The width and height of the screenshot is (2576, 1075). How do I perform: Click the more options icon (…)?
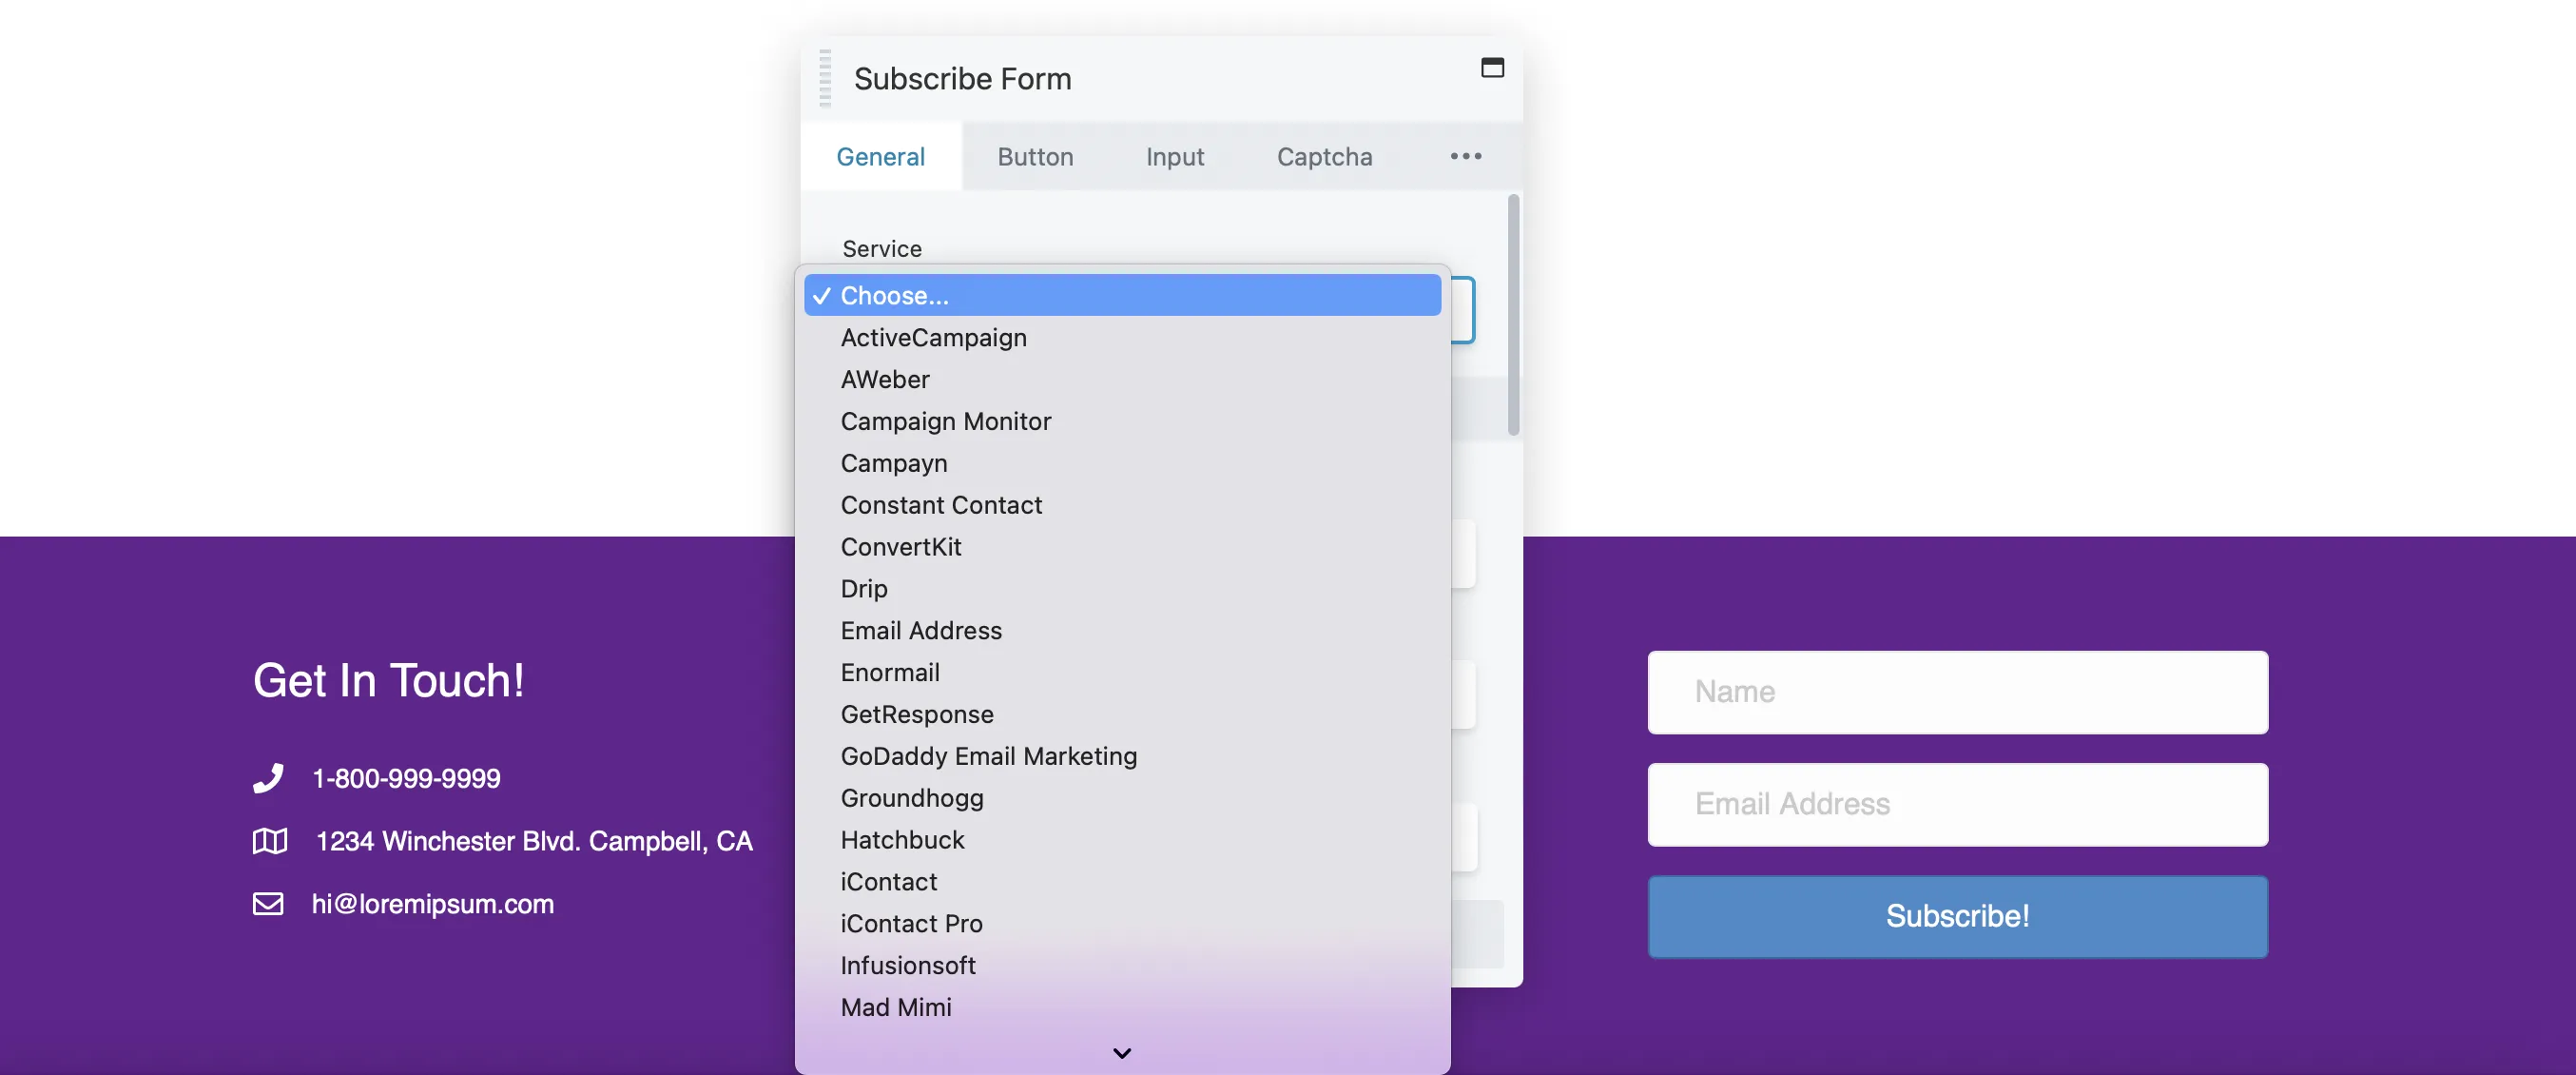tap(1465, 156)
